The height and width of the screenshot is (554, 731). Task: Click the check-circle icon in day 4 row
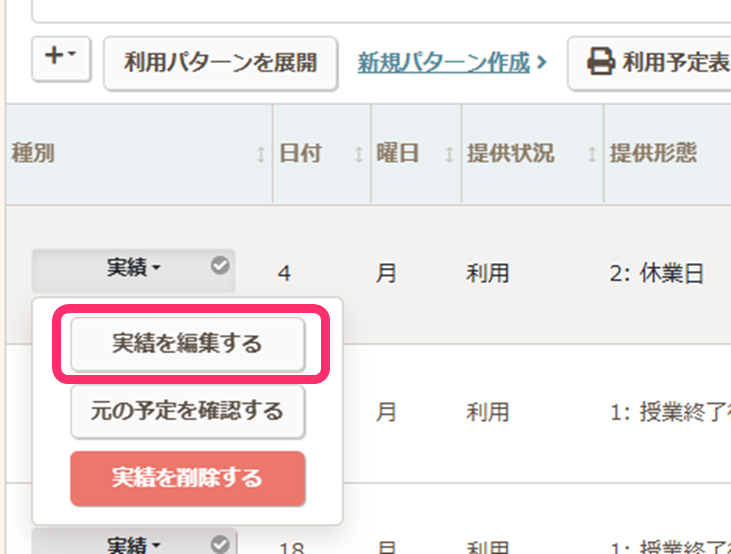tap(221, 266)
